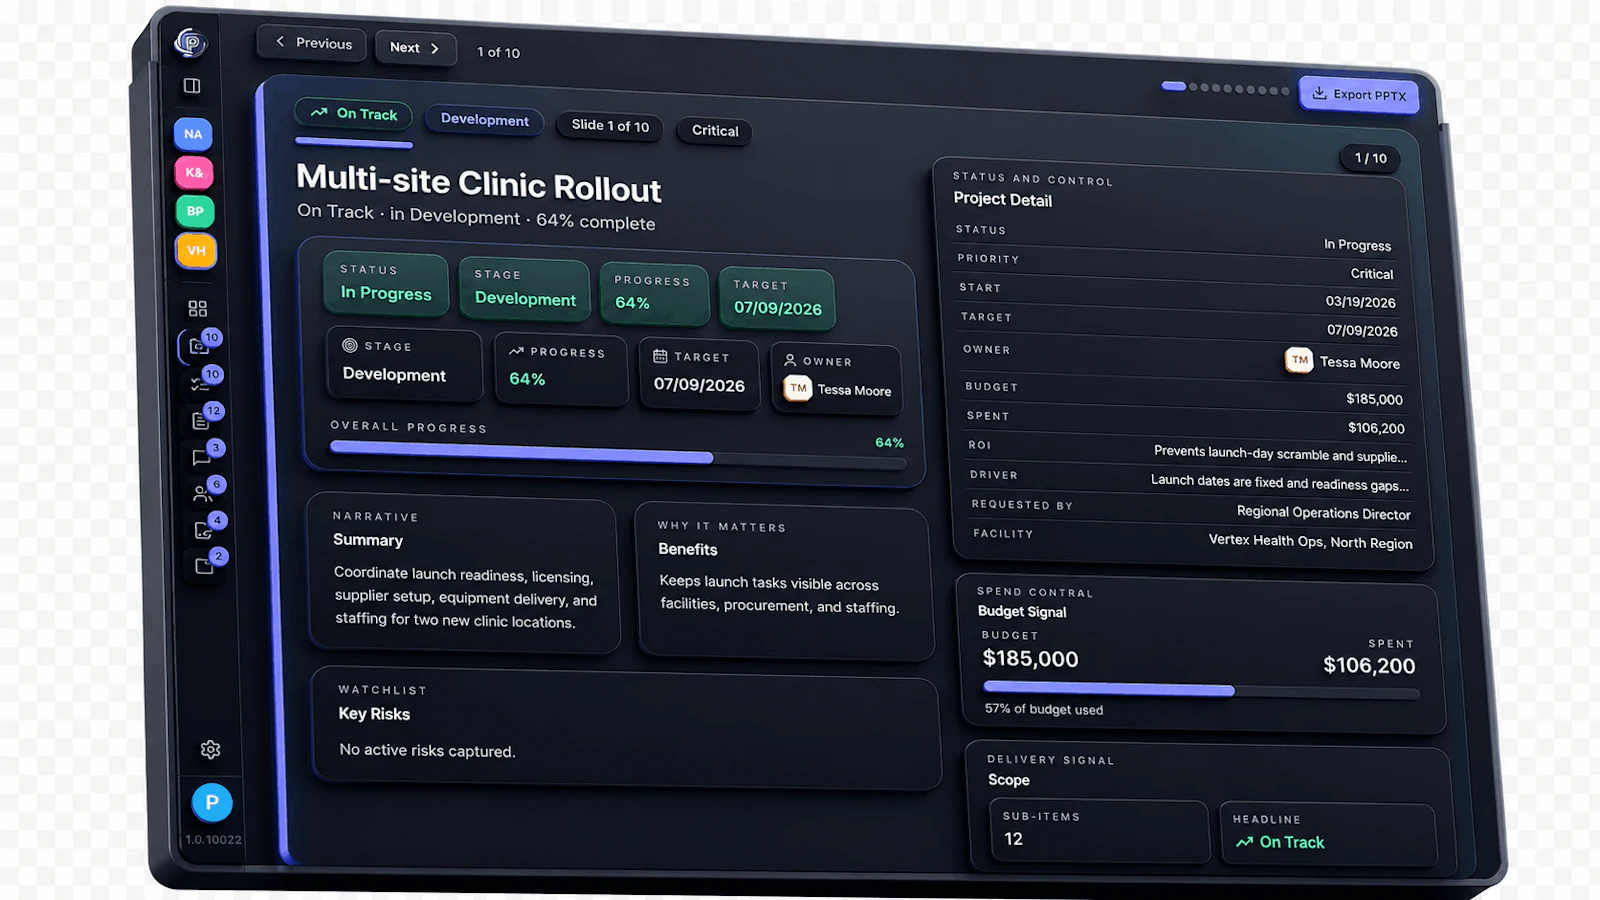Viewport: 1600px width, 900px height.
Task: Click the On Track status pill
Action: coord(353,114)
